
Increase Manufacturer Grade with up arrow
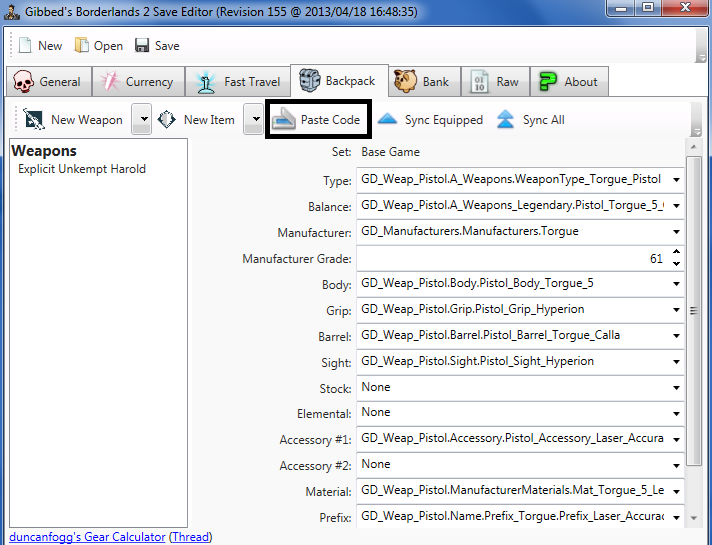(x=677, y=253)
